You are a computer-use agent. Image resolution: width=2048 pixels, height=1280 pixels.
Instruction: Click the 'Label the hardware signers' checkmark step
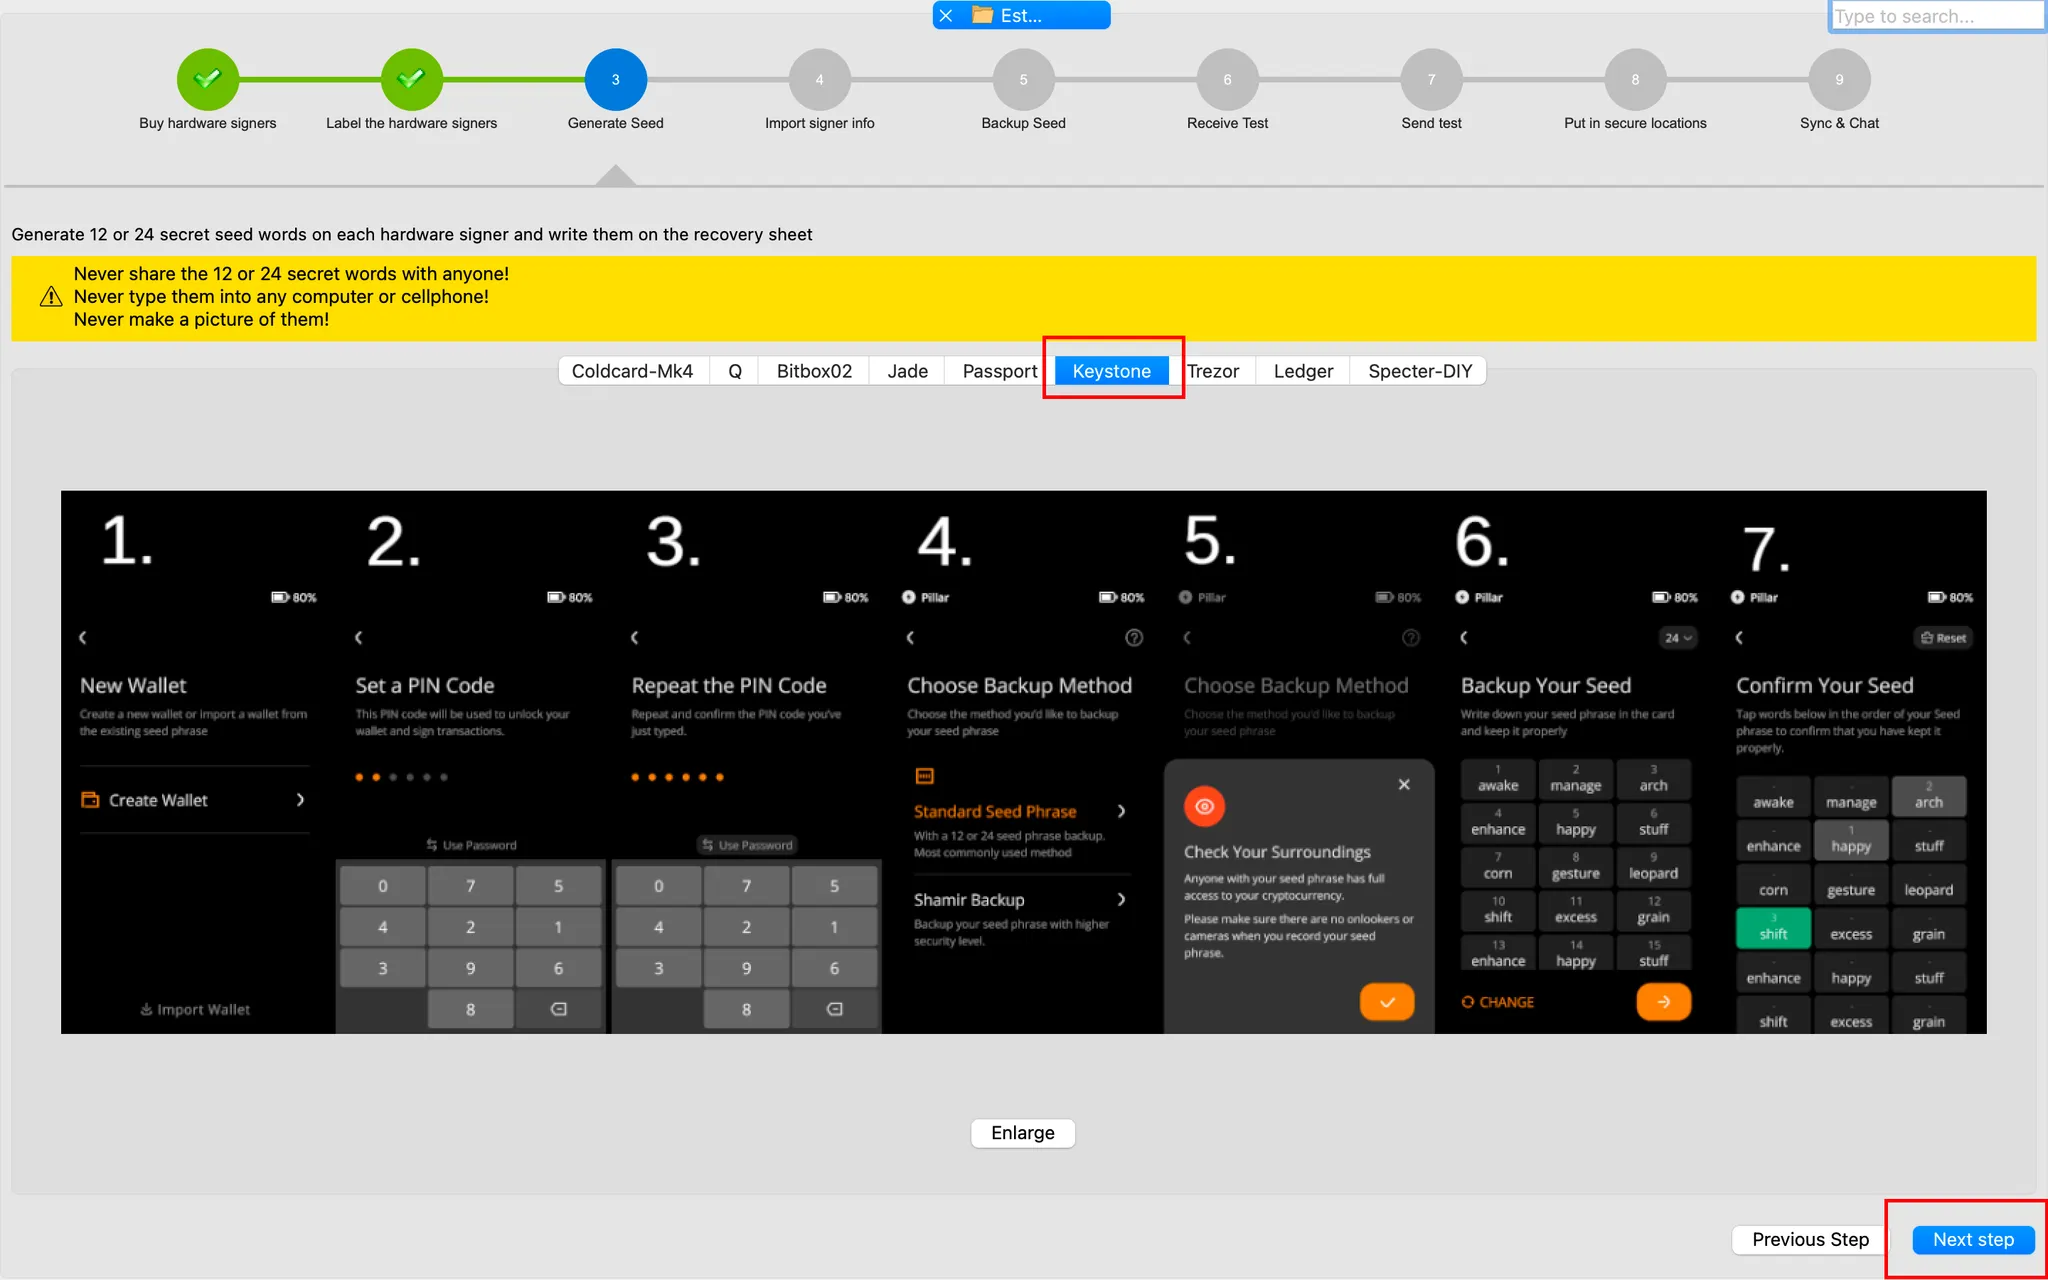tap(411, 79)
